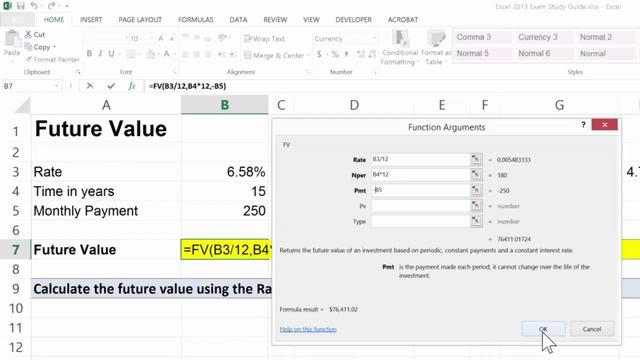Switch to the DATA ribbon tab
This screenshot has height=360, width=640.
click(238, 20)
